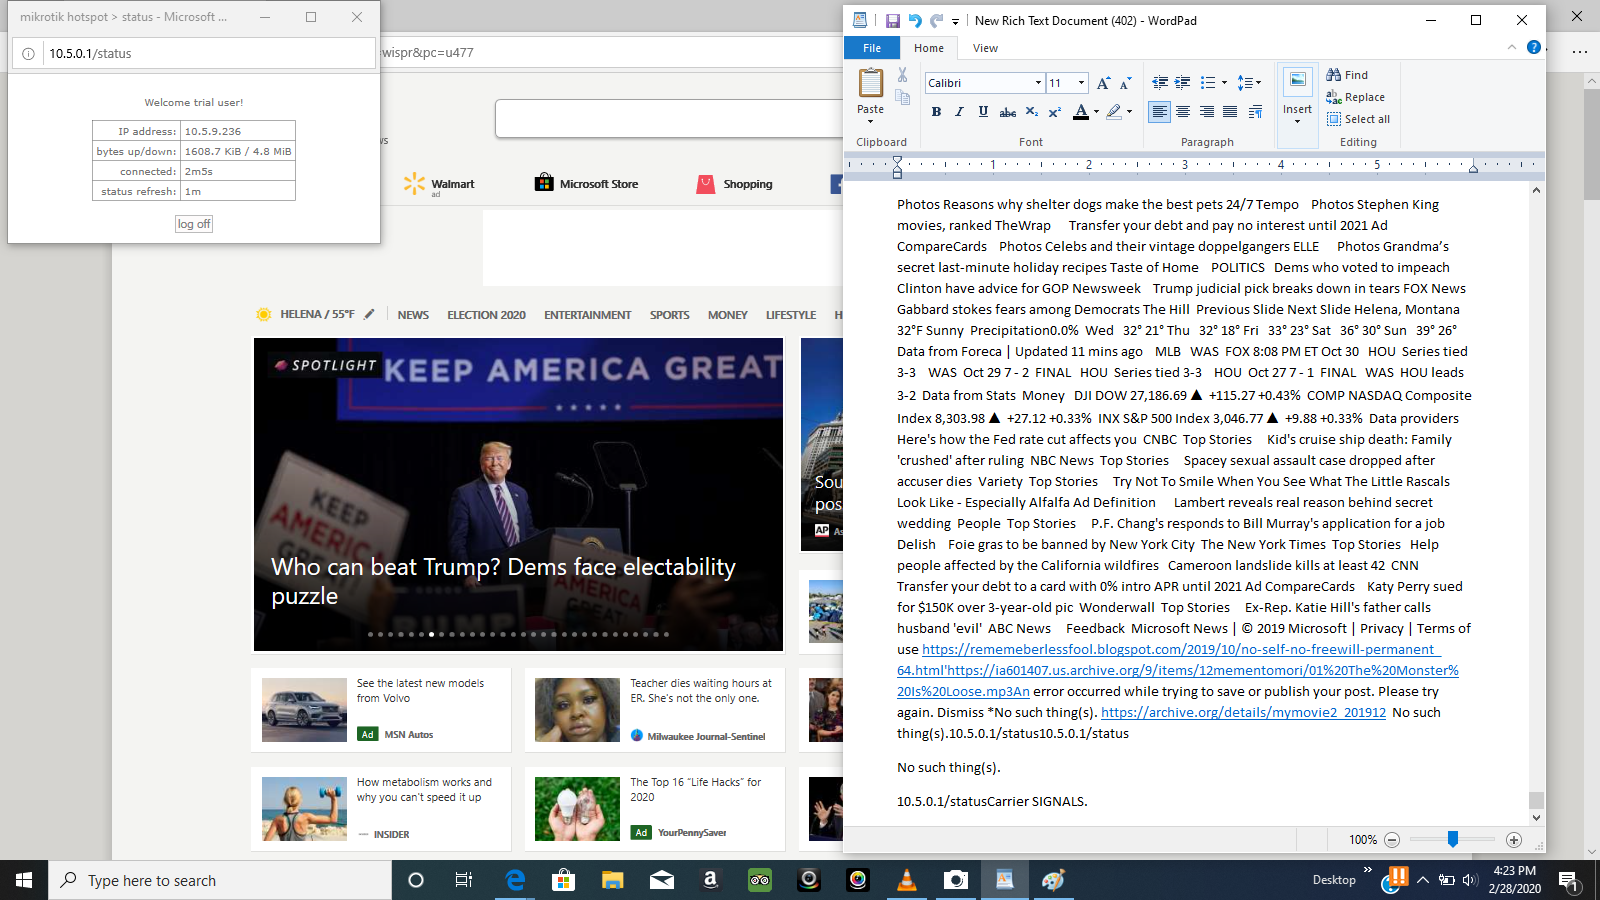Switch to the View ribbon tab

985,48
